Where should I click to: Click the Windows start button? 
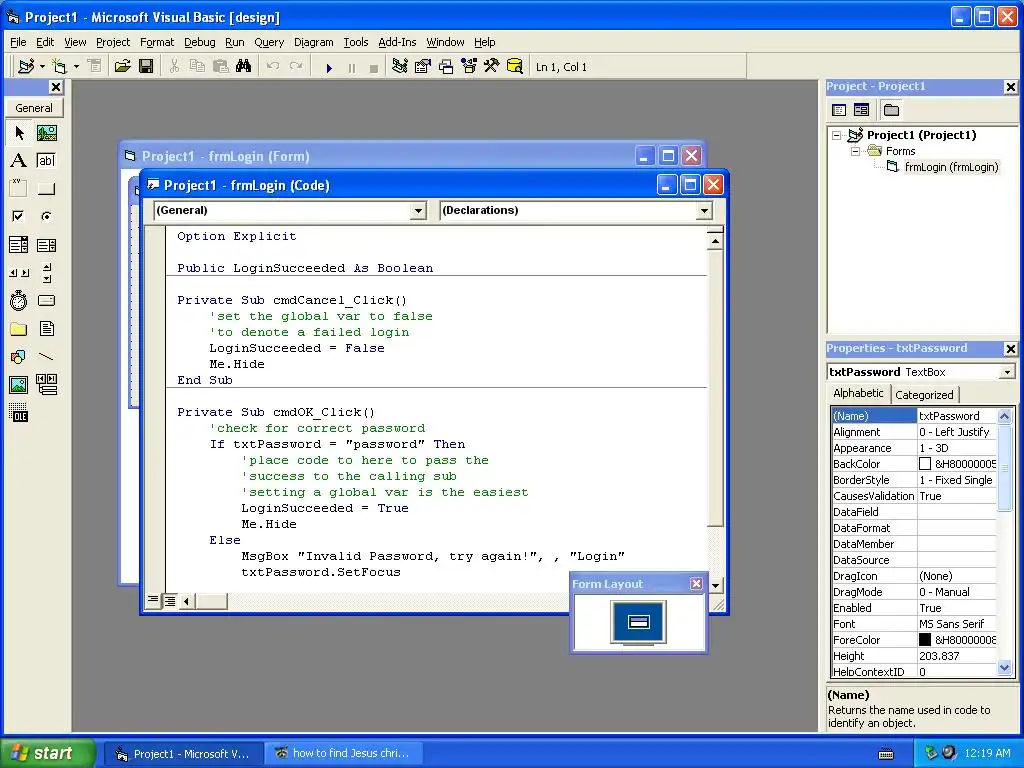(48, 753)
